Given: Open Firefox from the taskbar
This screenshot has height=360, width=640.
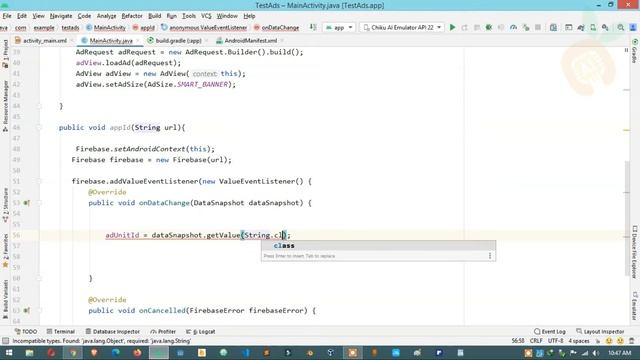Looking at the screenshot, I should [137, 353].
